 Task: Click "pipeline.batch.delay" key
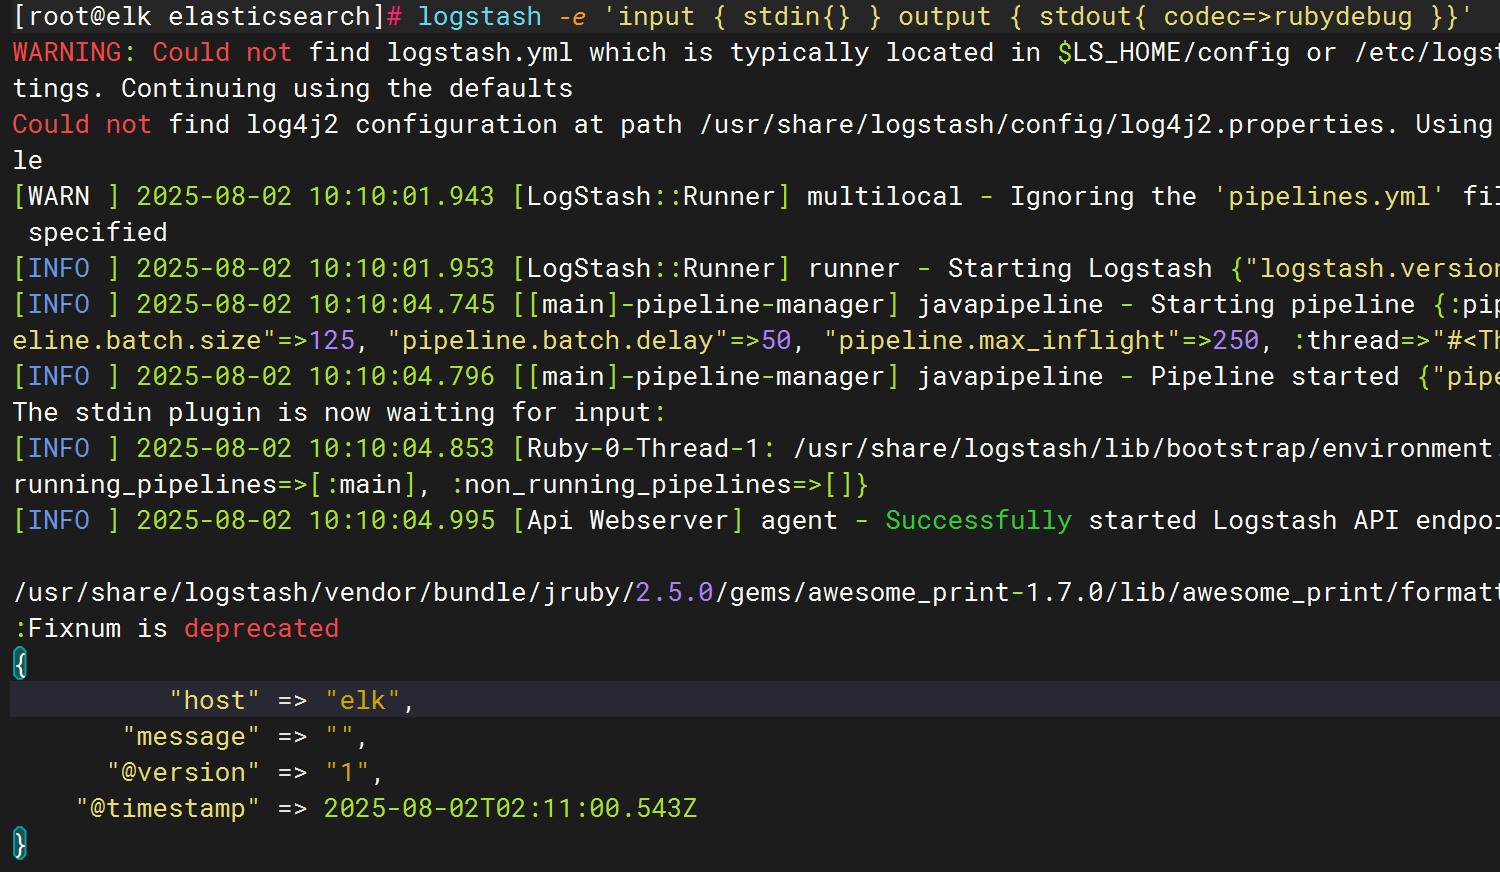(x=558, y=341)
